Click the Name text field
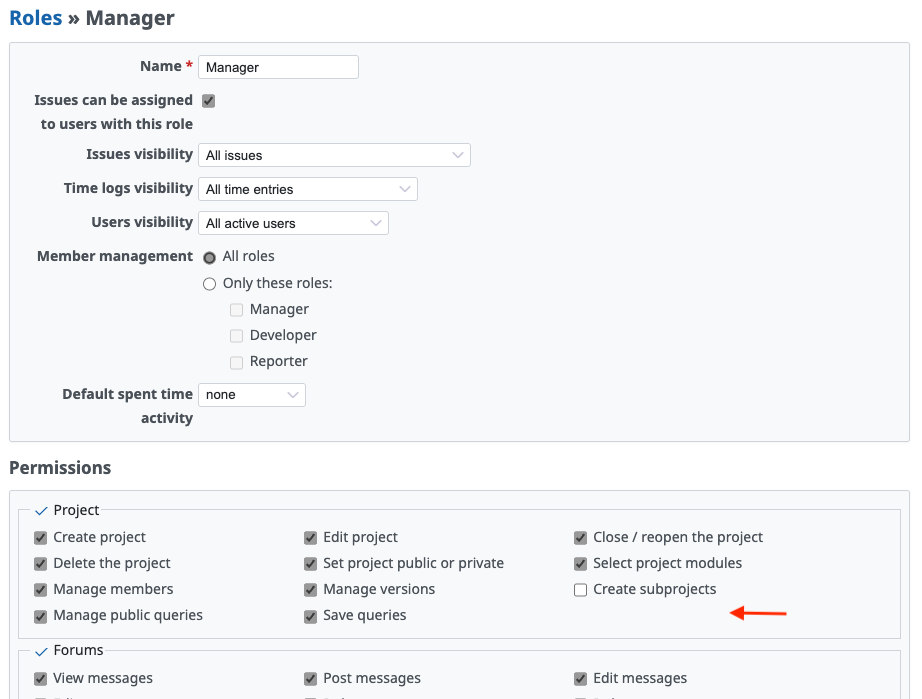Image resolution: width=922 pixels, height=699 pixels. click(x=278, y=67)
